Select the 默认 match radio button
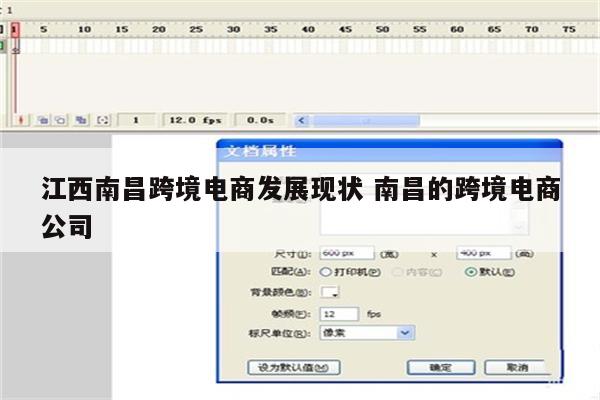Image resolution: width=600 pixels, height=400 pixels. click(470, 272)
